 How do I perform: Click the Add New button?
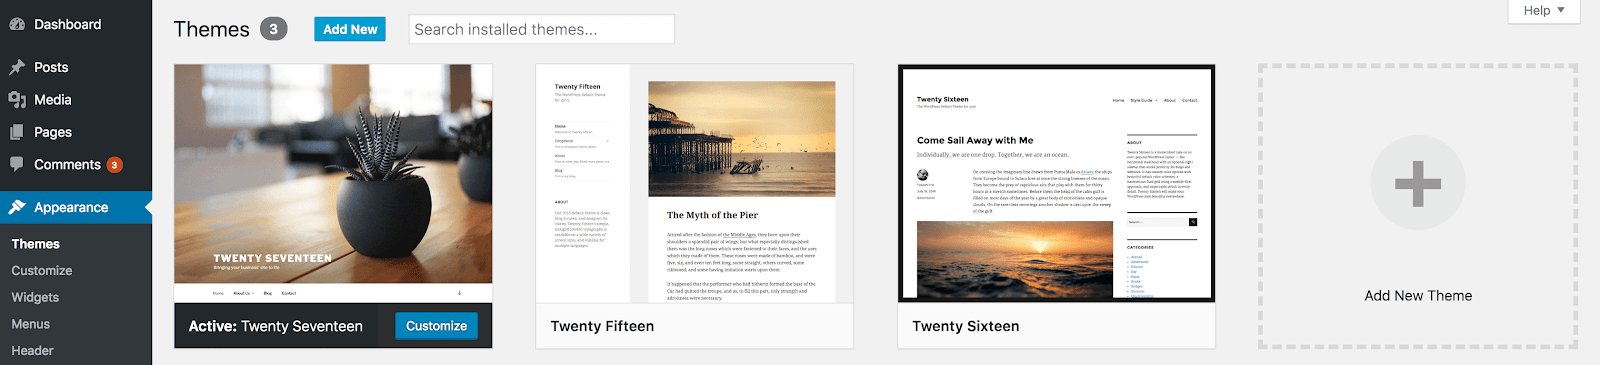350,29
